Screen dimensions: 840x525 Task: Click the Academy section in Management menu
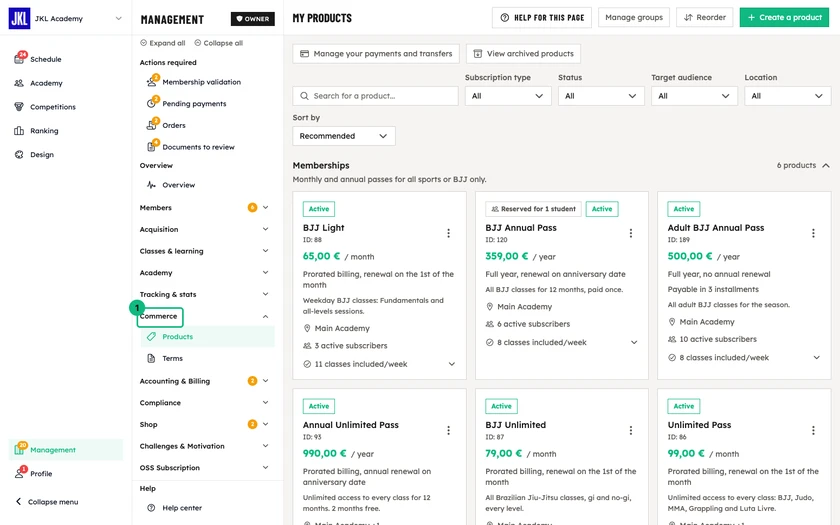tap(204, 273)
